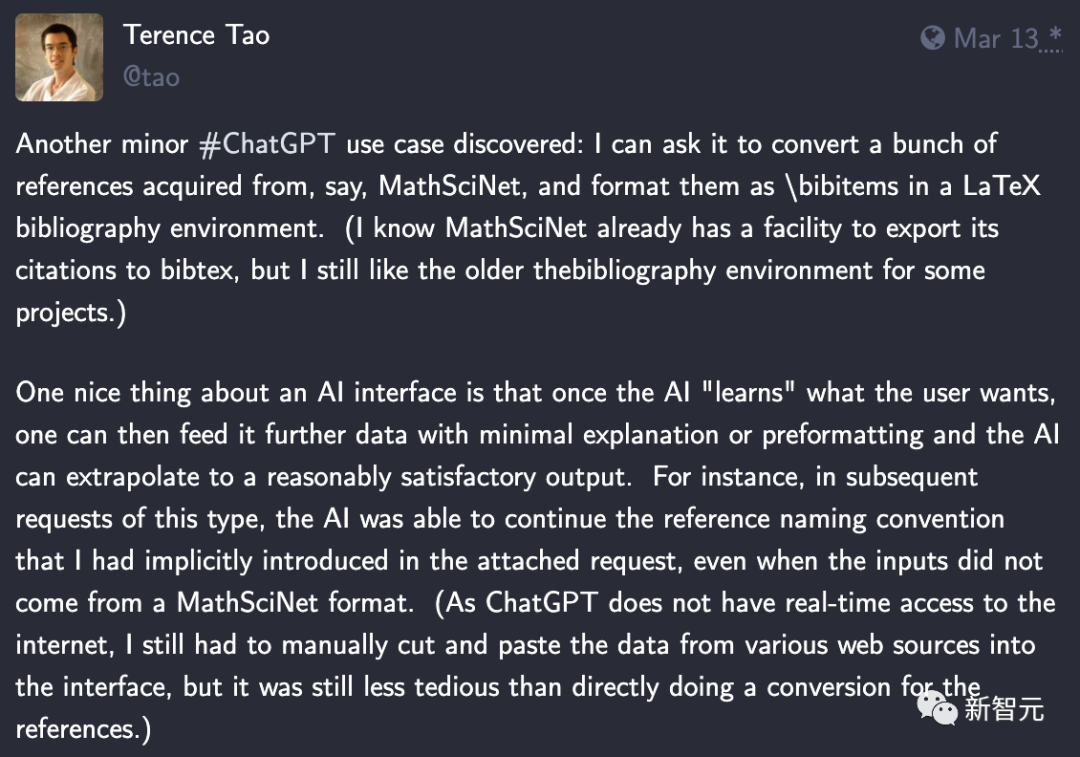Click the WeChat logo watermark icon

click(x=937, y=708)
